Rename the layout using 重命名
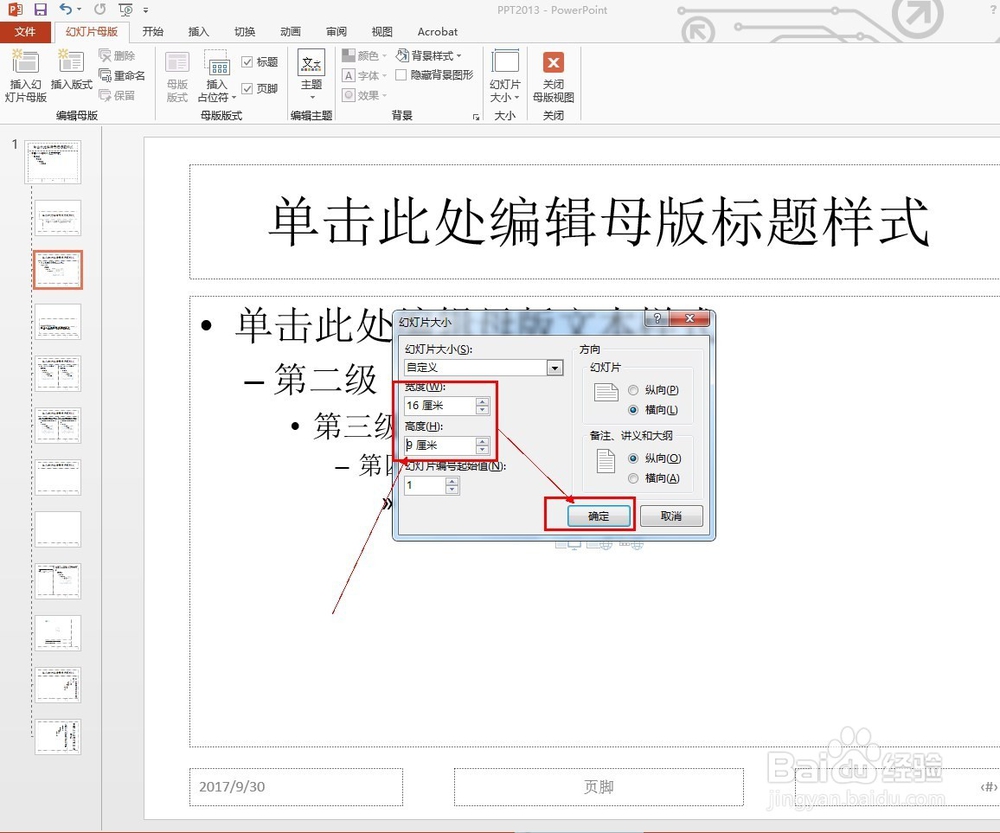 [122, 75]
